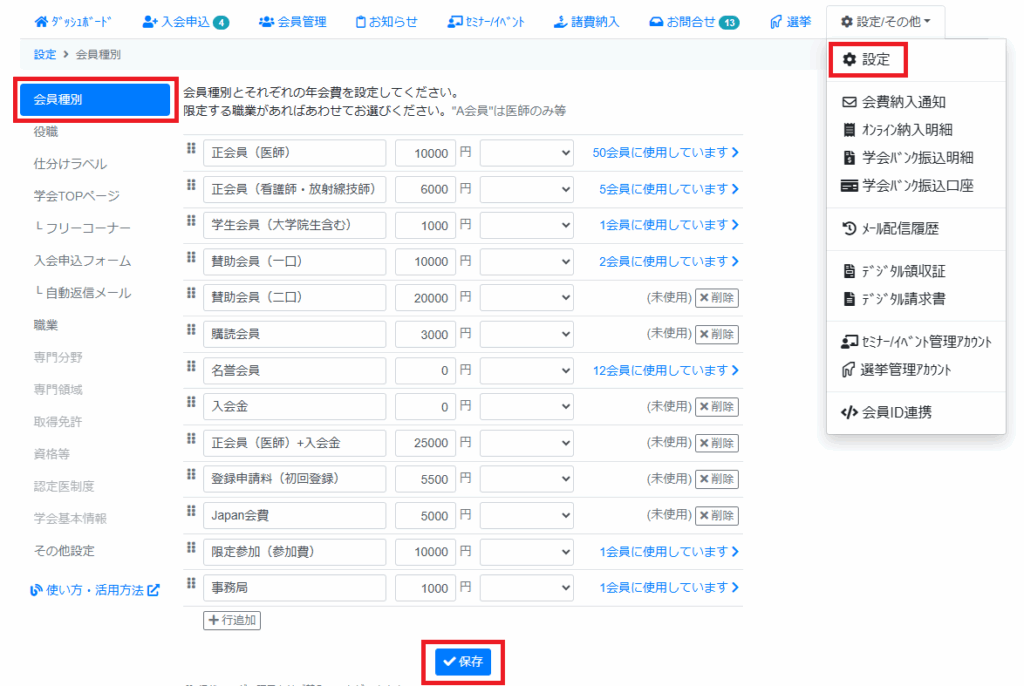1024x686 pixels.
Task: Collapse the 設定/その他 dropdown menu
Action: click(x=885, y=21)
